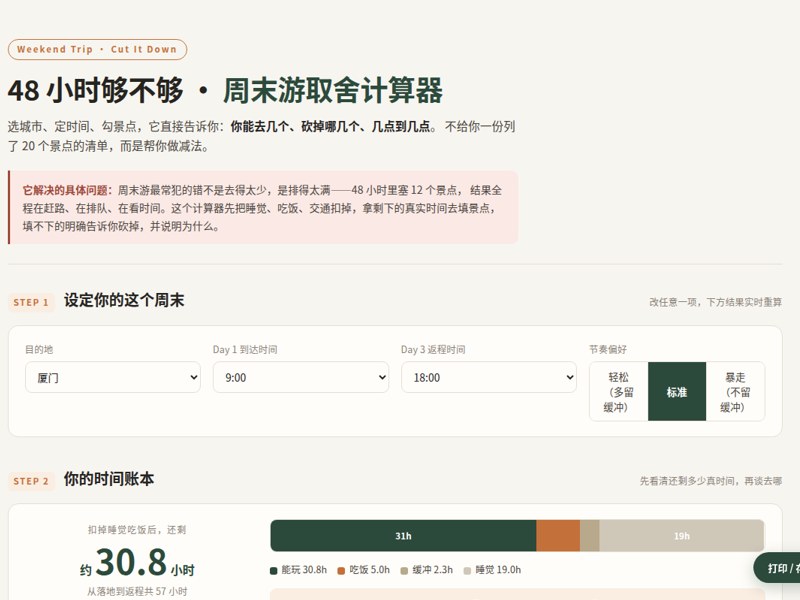This screenshot has width=800, height=600.
Task: Select the 暴走 (不留缓冲) pace option
Action: [735, 392]
